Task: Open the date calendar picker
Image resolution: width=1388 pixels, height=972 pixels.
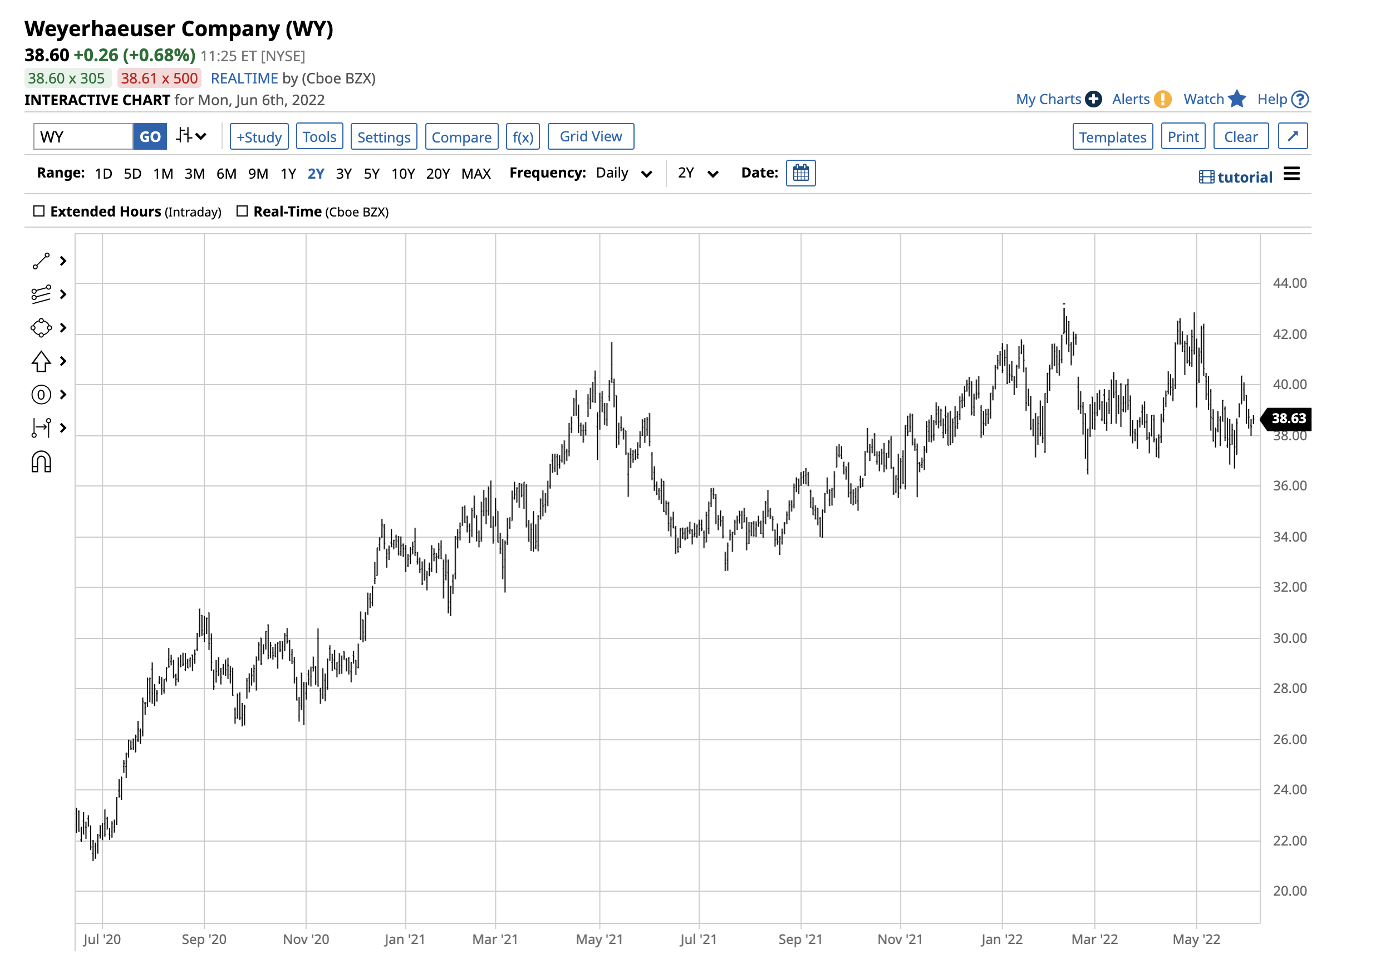Action: point(800,173)
